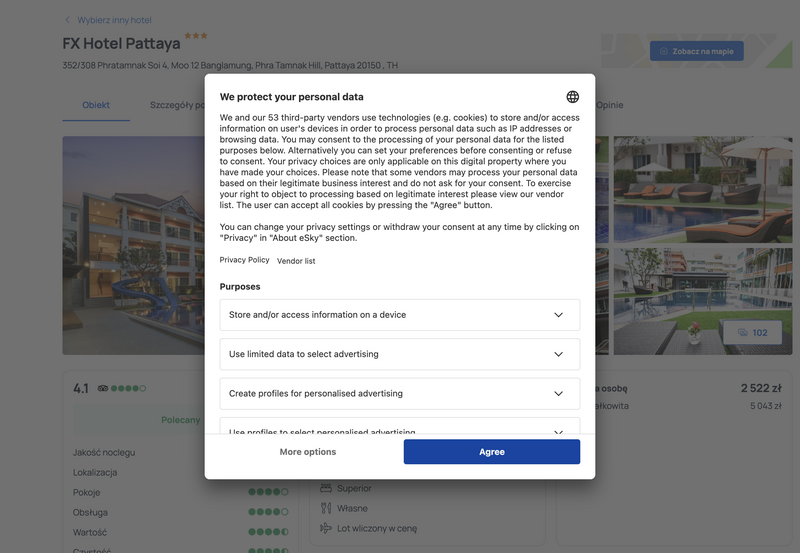Click the map icon on Zobacz na mapie
The width and height of the screenshot is (800, 553).
[x=664, y=51]
